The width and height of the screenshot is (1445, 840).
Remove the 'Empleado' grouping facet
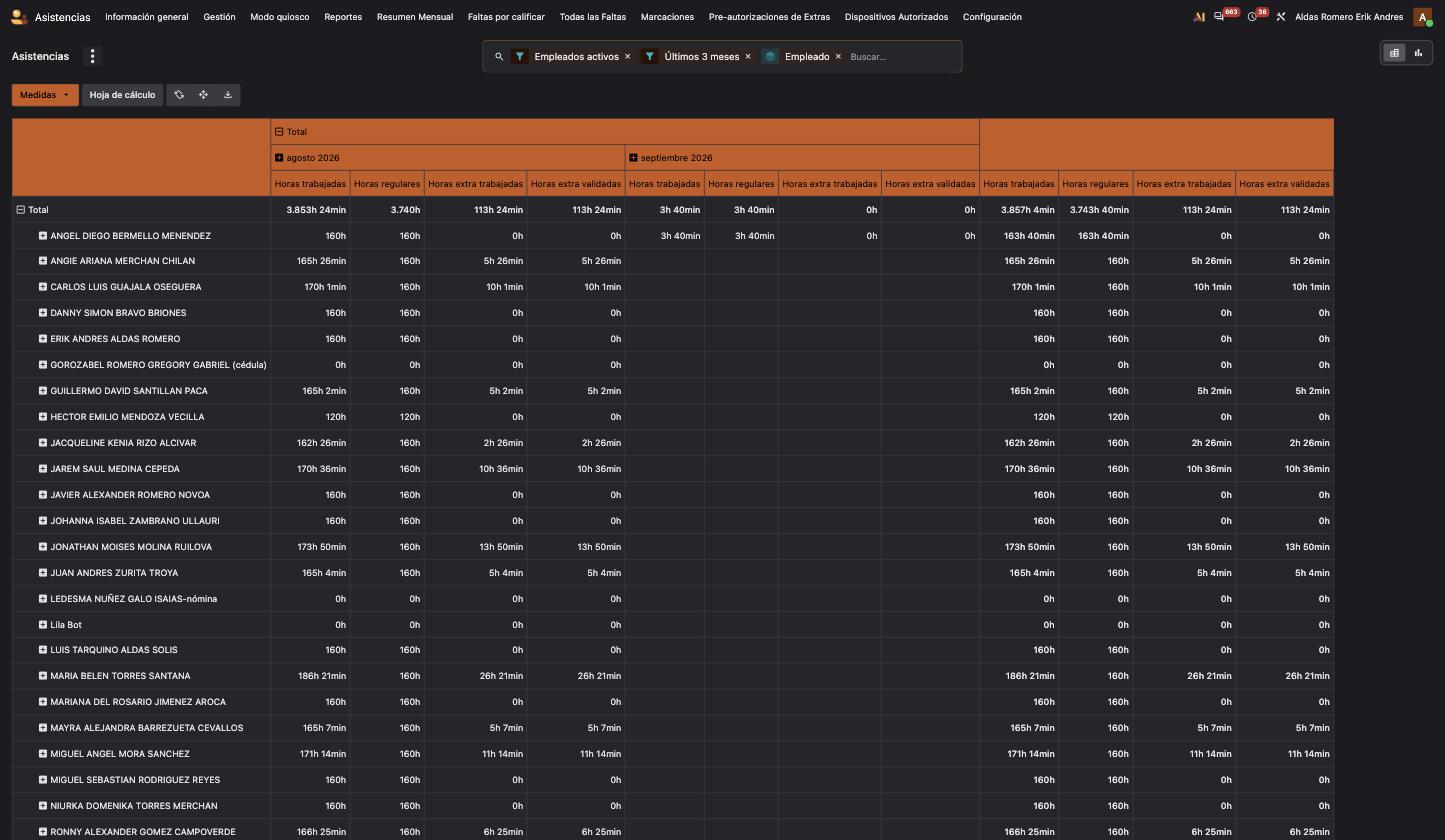838,57
